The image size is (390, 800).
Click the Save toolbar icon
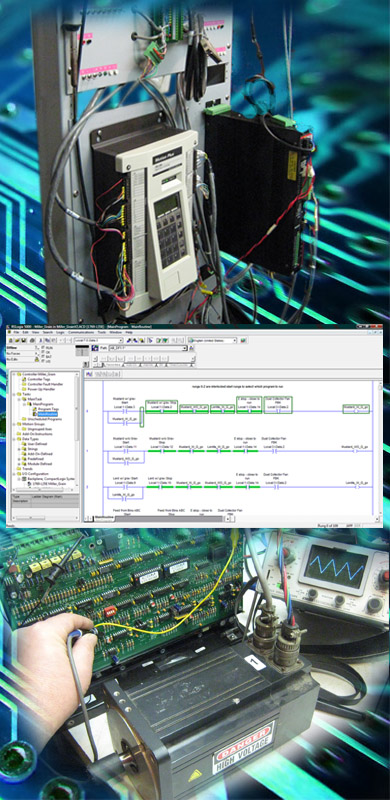coord(23,340)
